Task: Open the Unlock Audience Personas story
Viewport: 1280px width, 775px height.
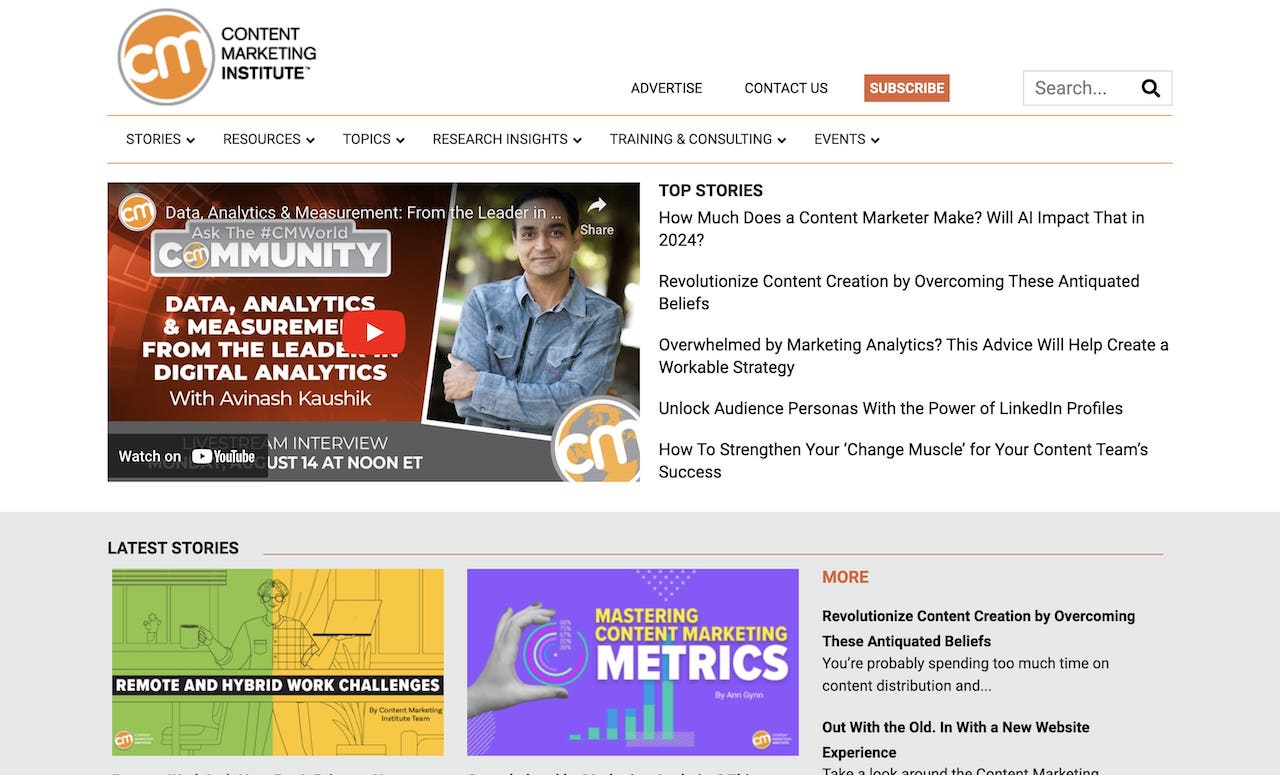Action: 890,408
